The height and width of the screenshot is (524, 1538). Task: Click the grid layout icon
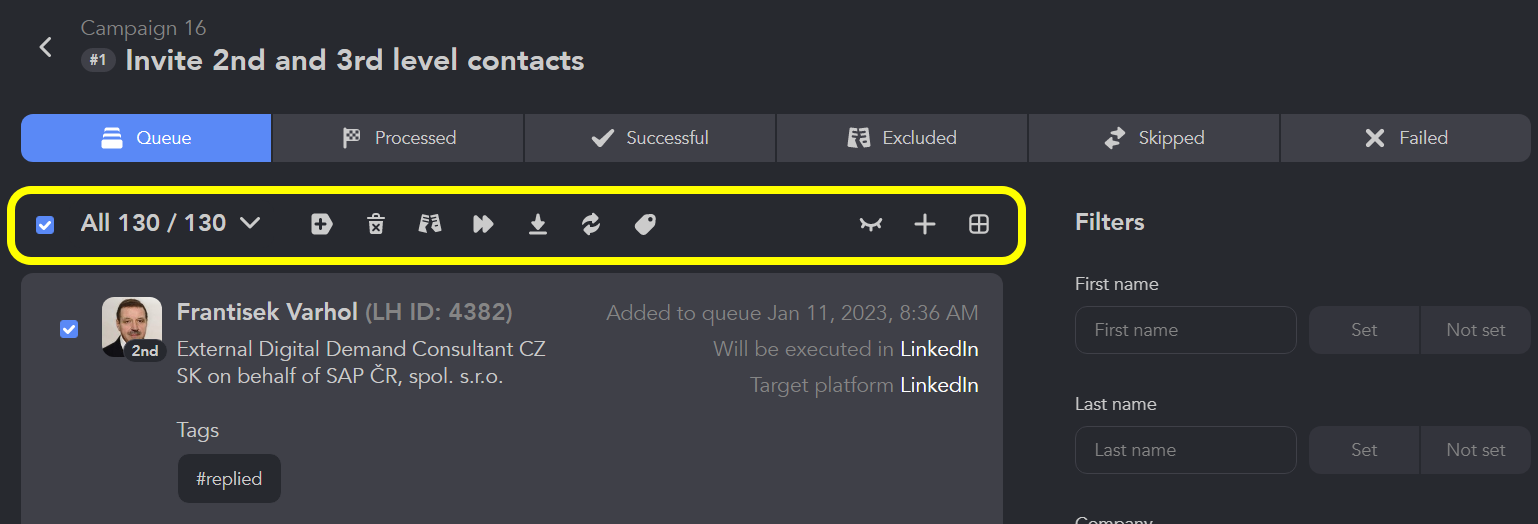(x=979, y=224)
